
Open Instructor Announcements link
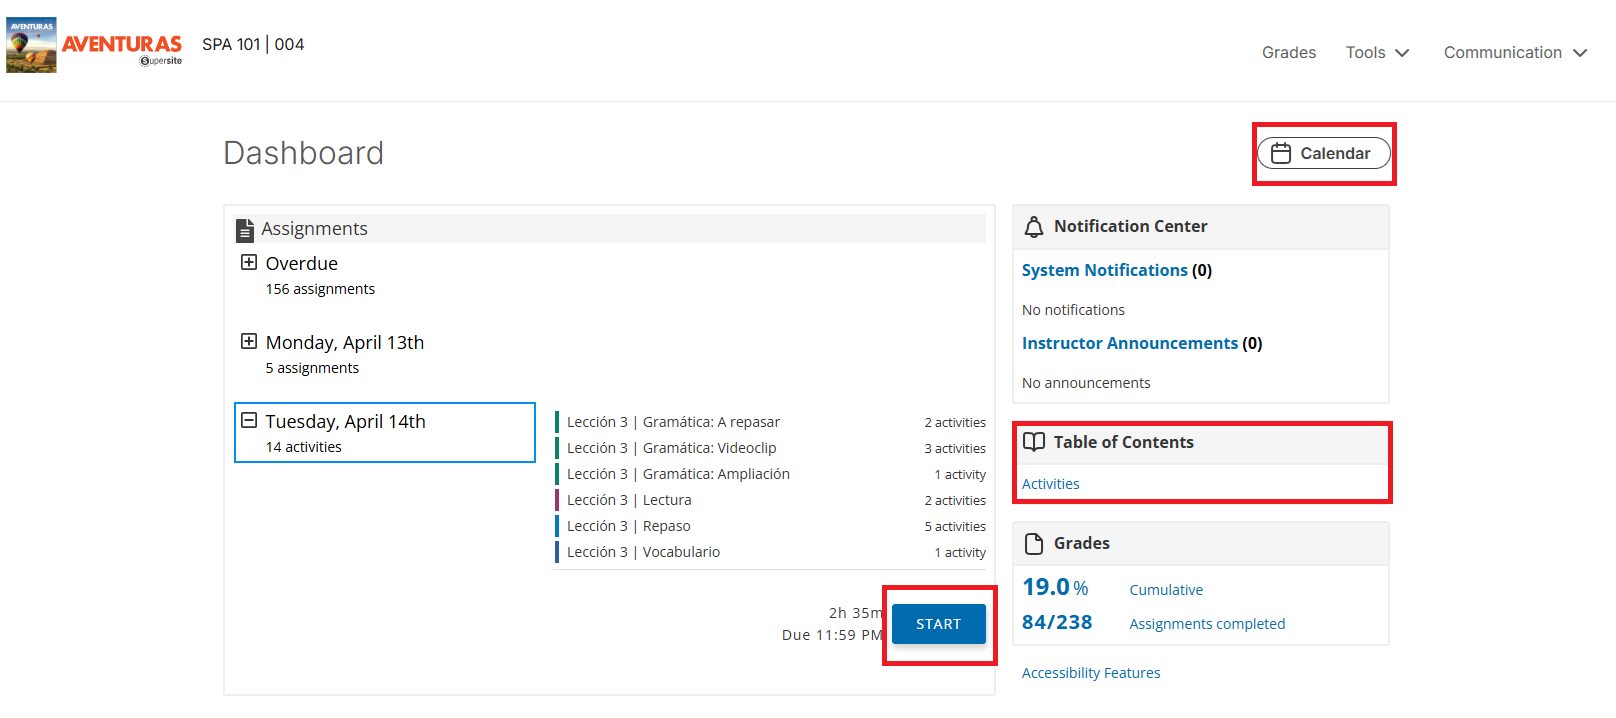point(1130,343)
